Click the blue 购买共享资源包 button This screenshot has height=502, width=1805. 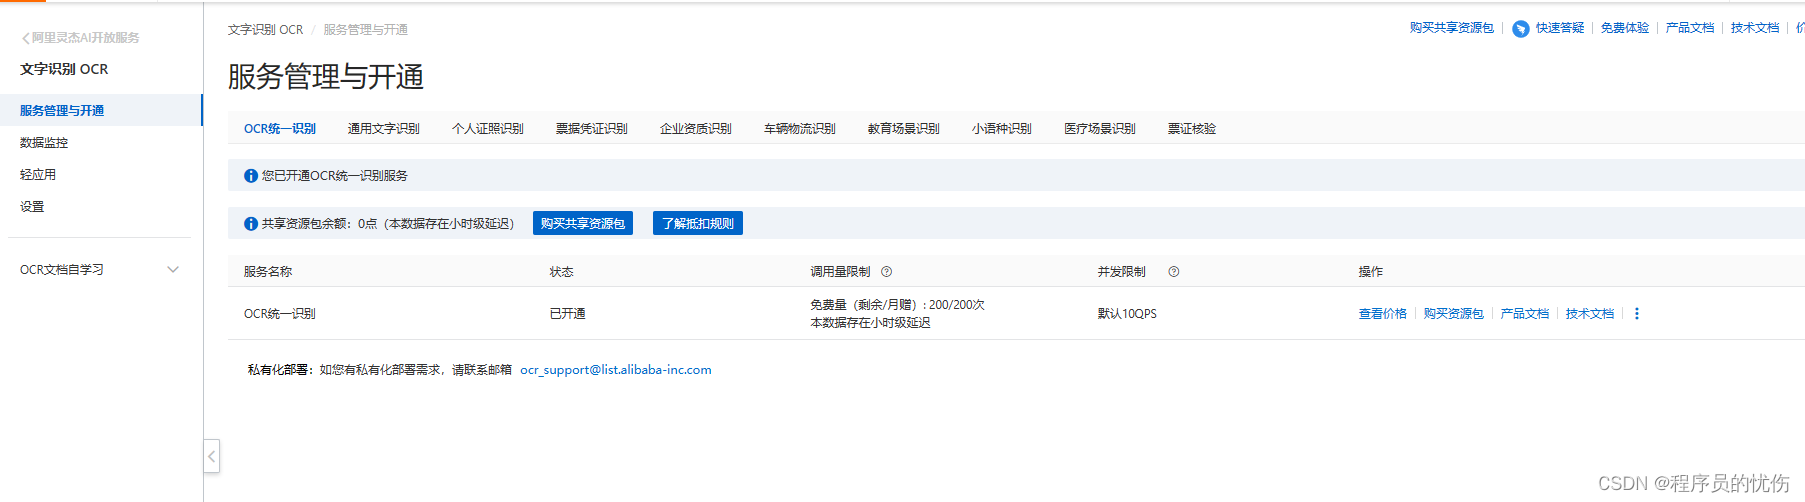(583, 224)
